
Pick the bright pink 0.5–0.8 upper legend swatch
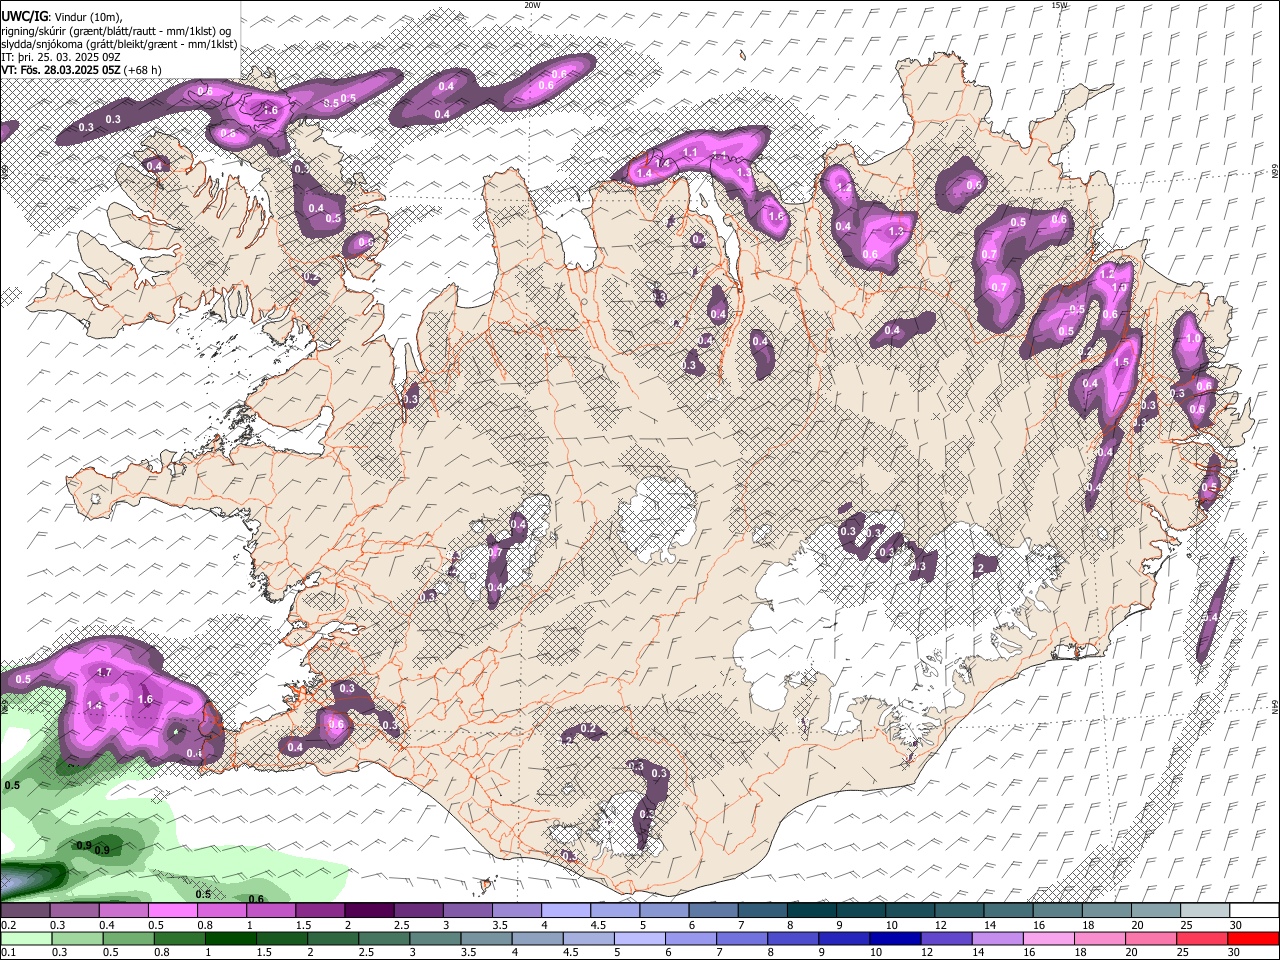click(x=172, y=911)
